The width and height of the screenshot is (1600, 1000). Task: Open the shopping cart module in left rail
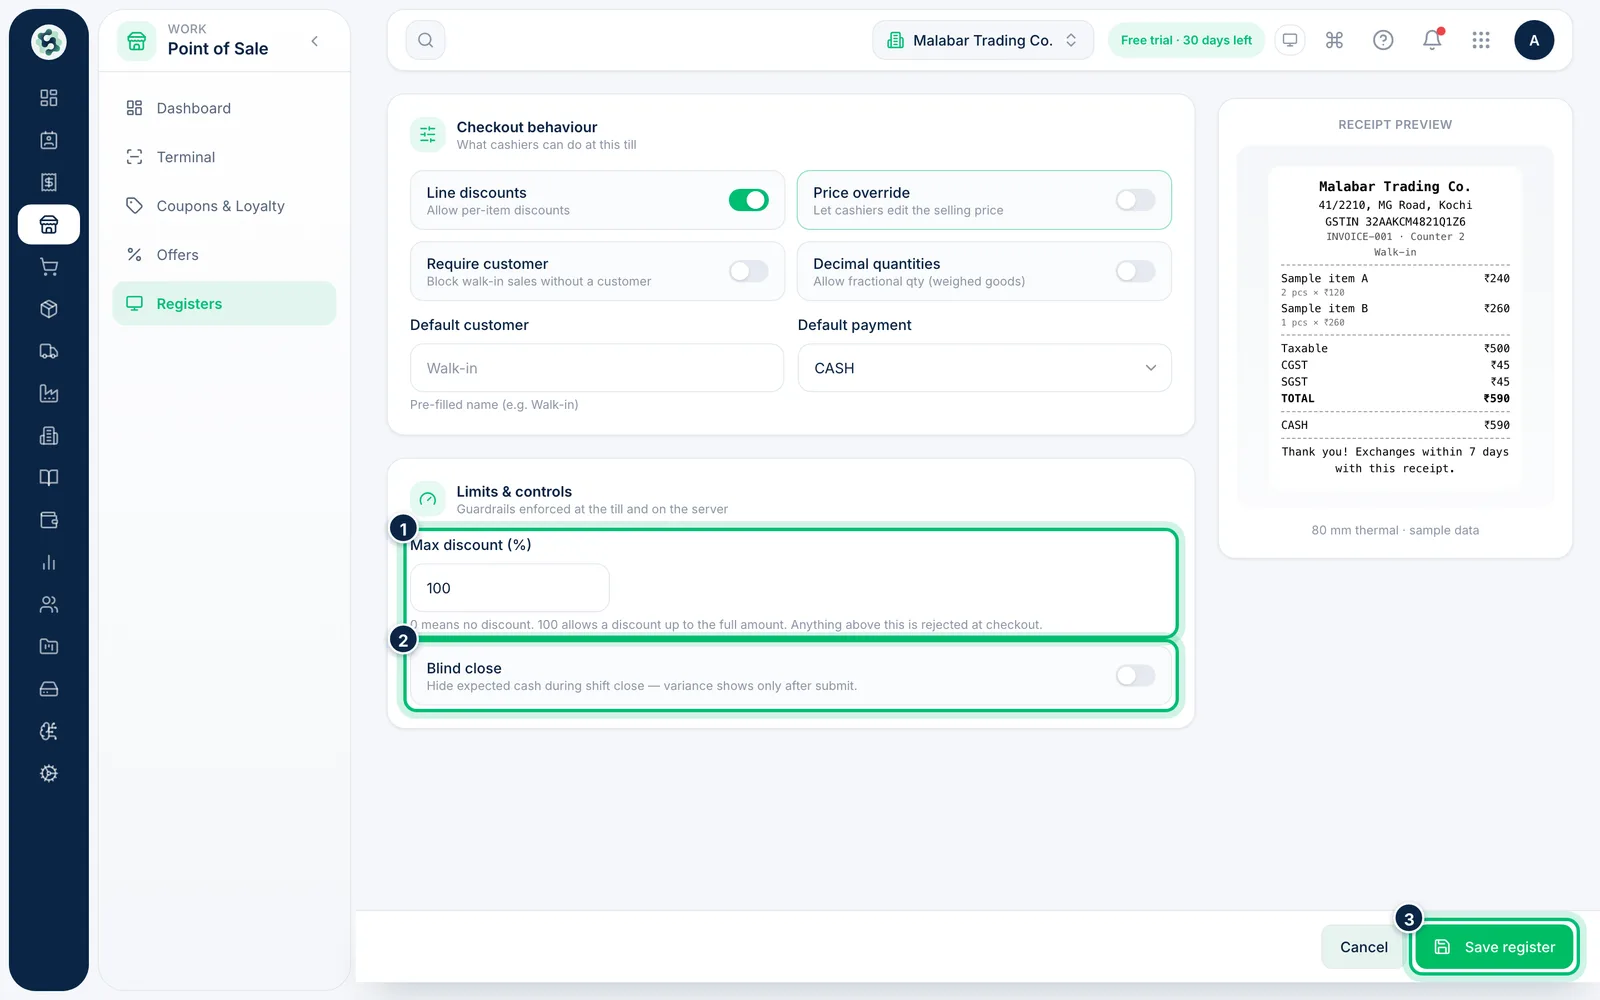[x=48, y=267]
